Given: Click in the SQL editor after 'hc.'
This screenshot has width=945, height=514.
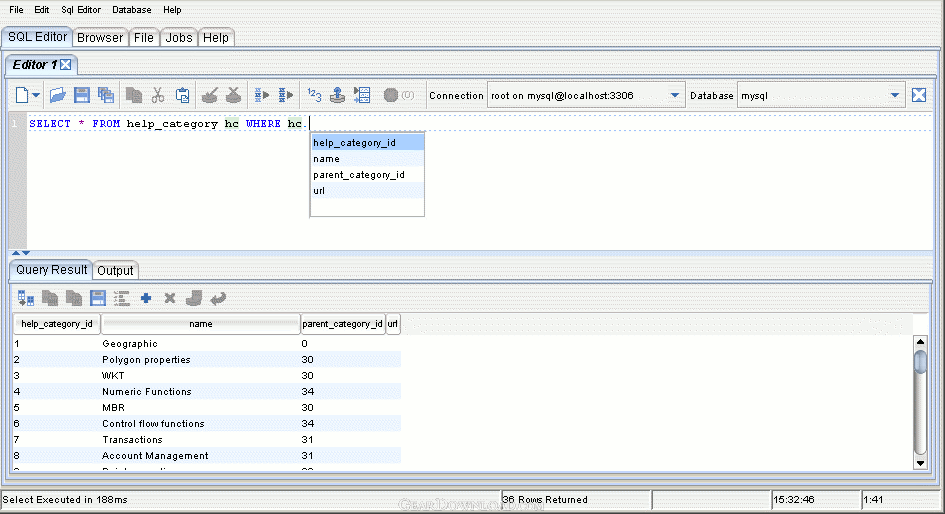Looking at the screenshot, I should (x=309, y=124).
